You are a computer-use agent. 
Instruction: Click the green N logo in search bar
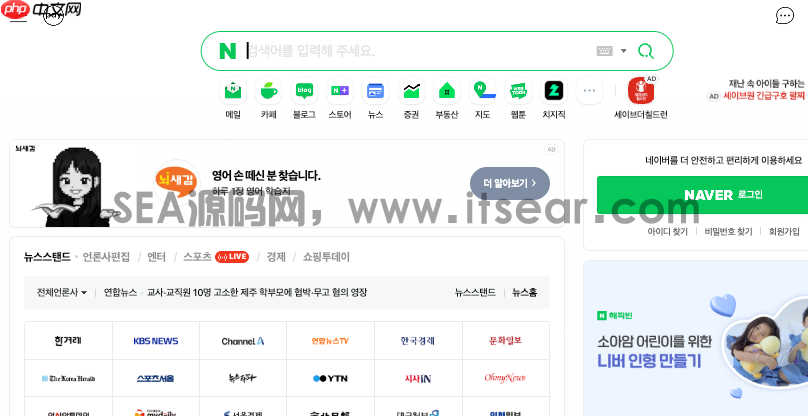tap(228, 51)
